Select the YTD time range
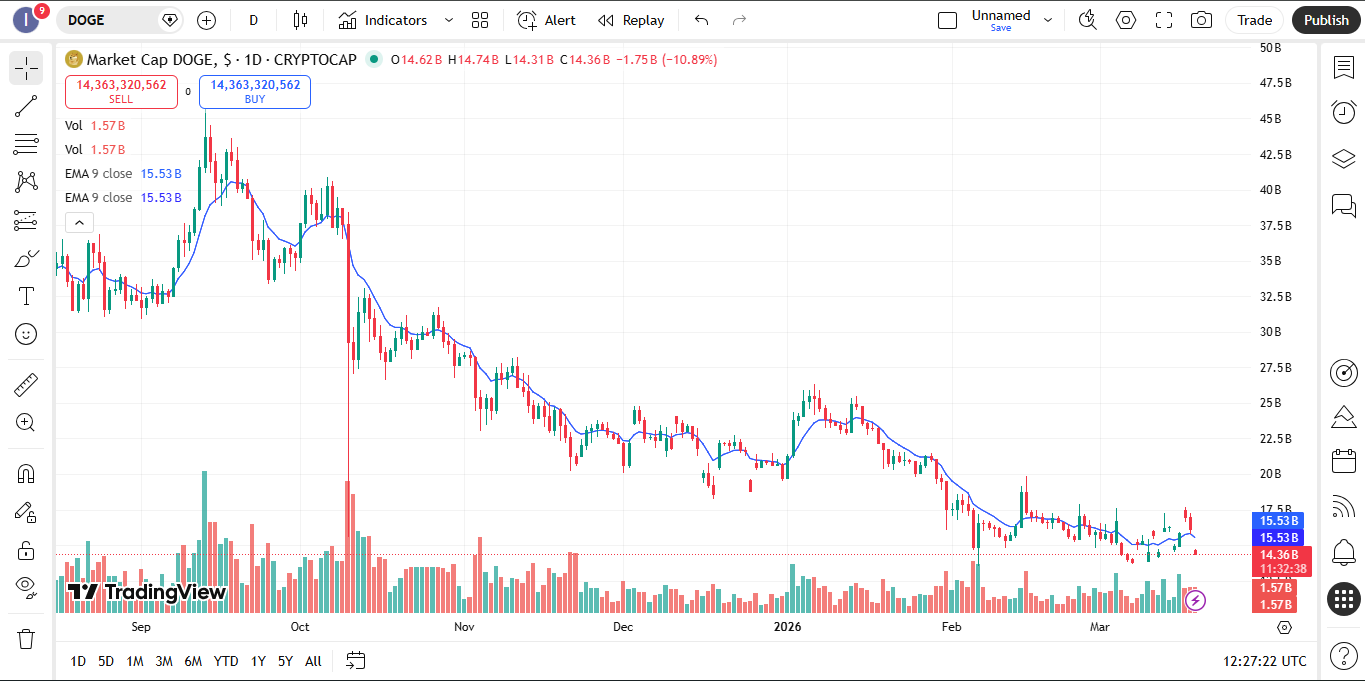 [x=226, y=661]
